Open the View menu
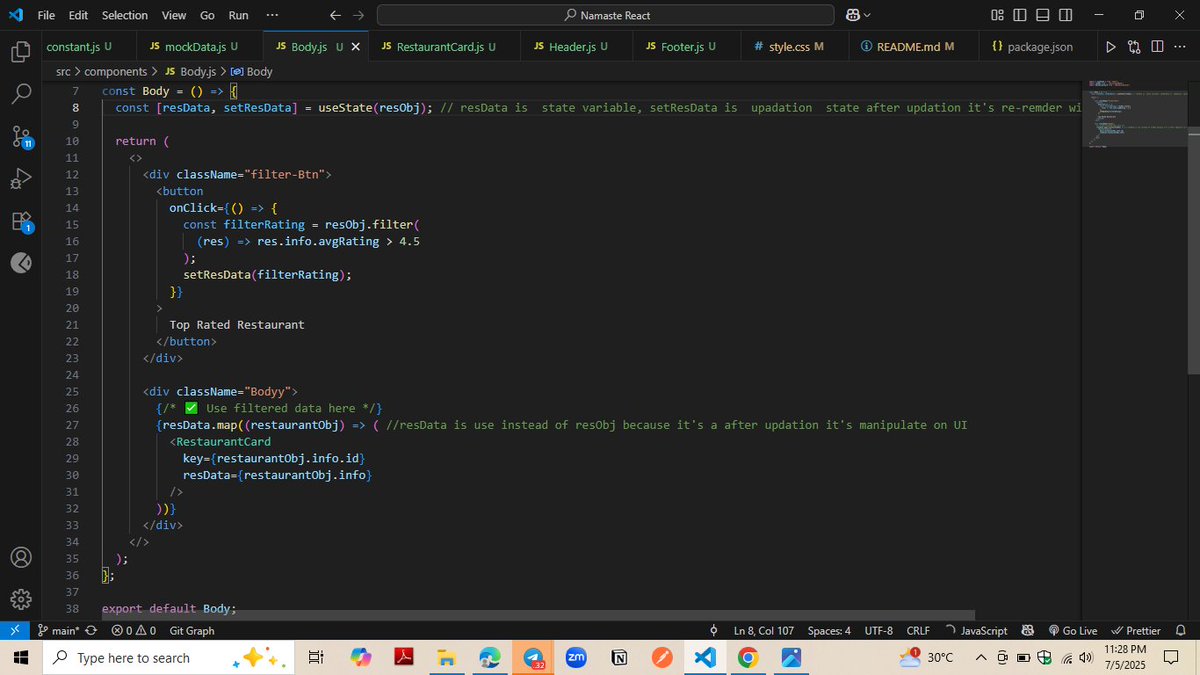The height and width of the screenshot is (675, 1200). (x=174, y=15)
